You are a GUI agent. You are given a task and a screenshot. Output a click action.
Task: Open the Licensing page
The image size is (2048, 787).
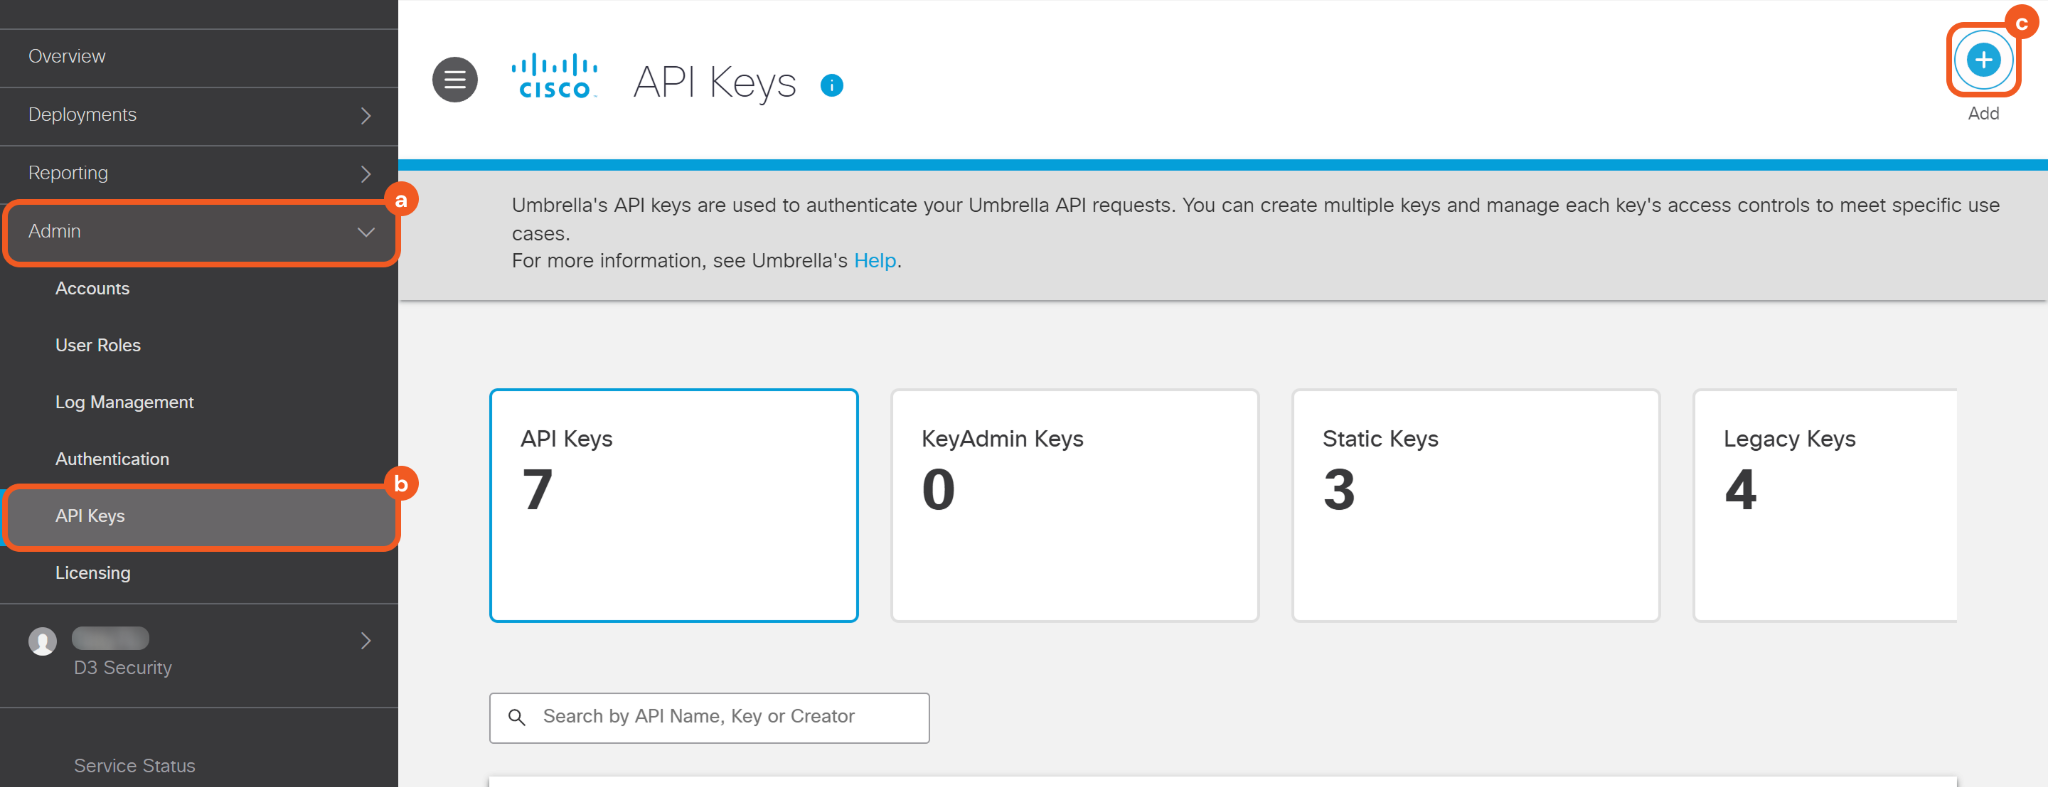(93, 574)
